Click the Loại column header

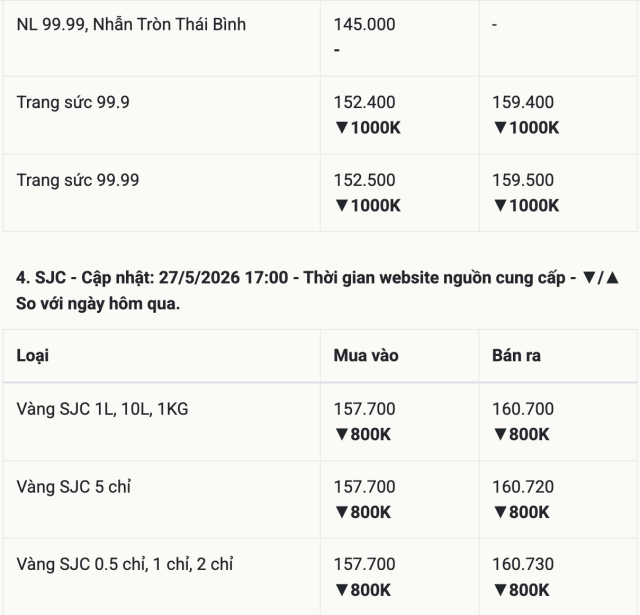point(33,355)
